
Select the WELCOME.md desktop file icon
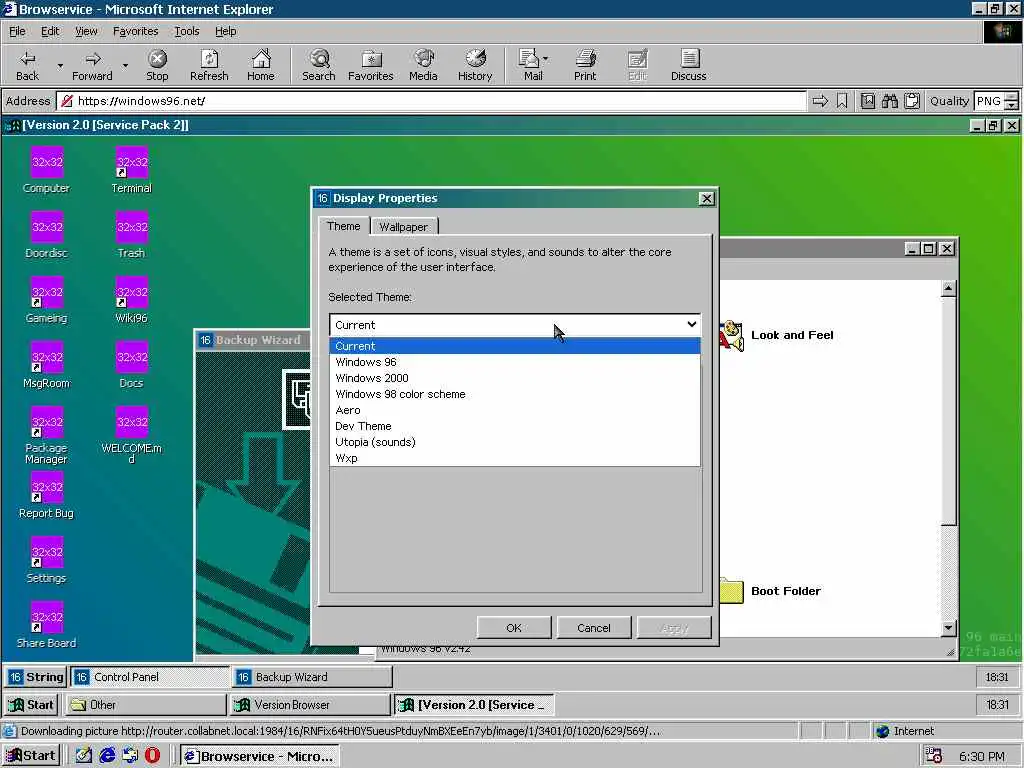[x=132, y=436]
